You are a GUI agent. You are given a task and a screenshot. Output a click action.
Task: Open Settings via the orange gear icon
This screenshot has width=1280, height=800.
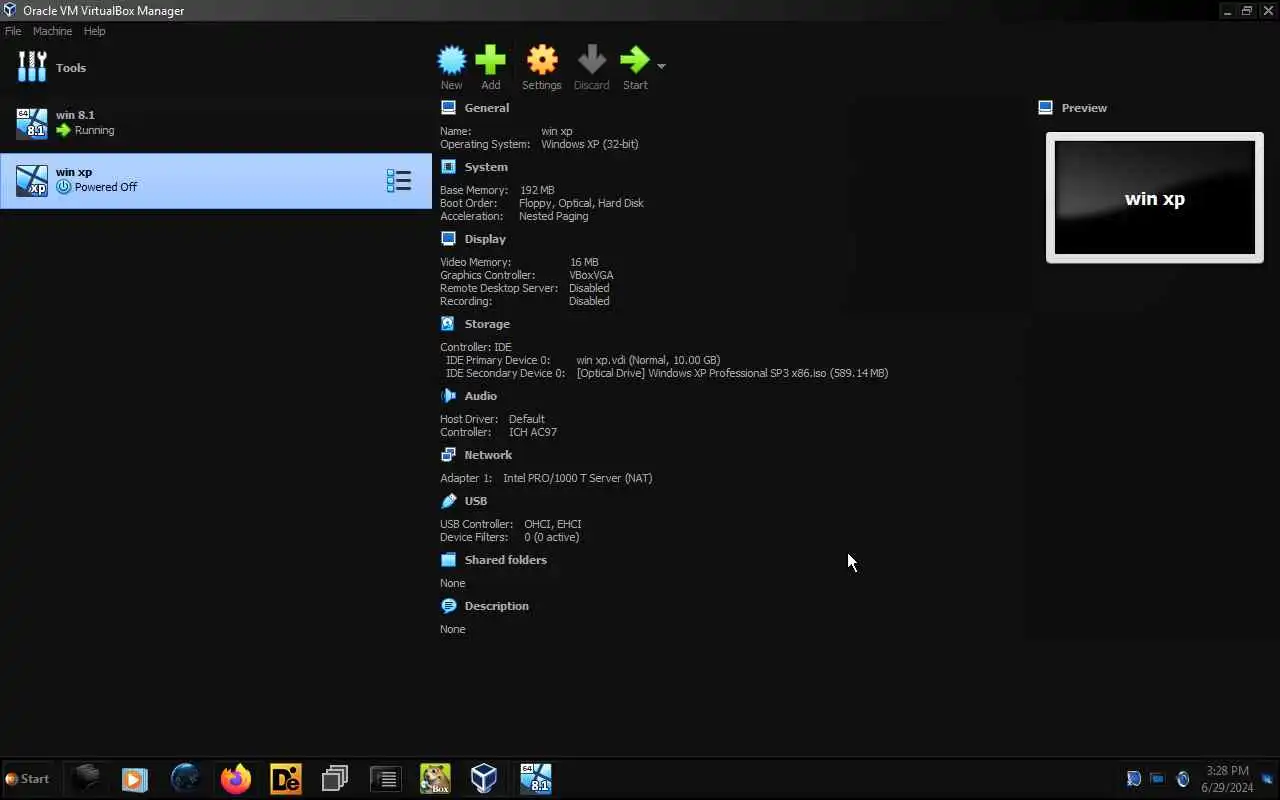[542, 61]
